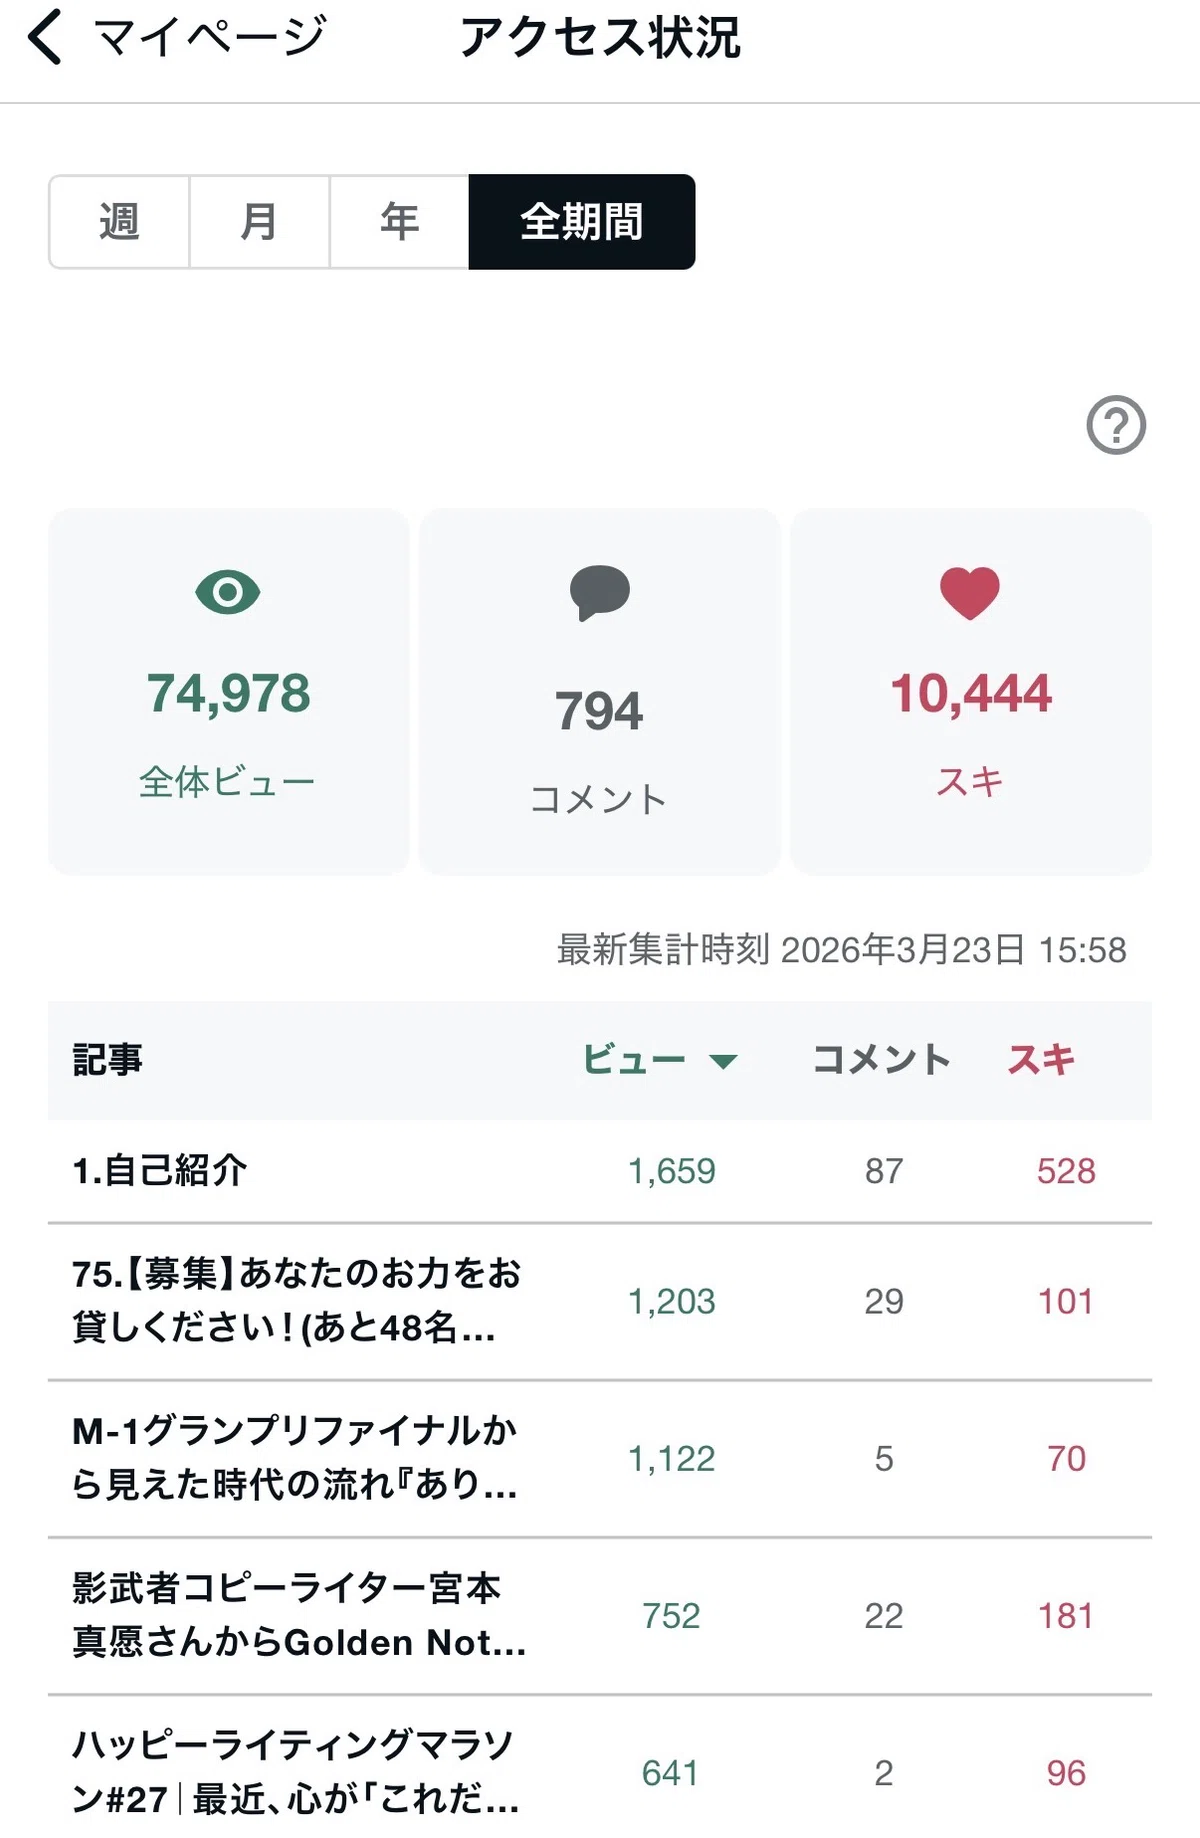Open the 1.自己紹介 article
Viewport: 1200px width, 1838px height.
(x=600, y=1171)
